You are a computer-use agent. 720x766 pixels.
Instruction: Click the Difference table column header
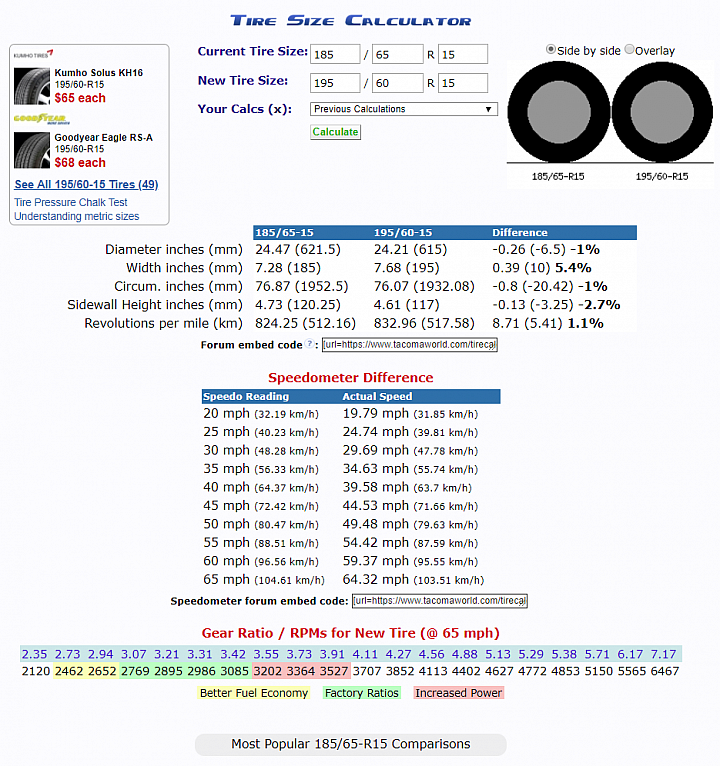click(520, 233)
